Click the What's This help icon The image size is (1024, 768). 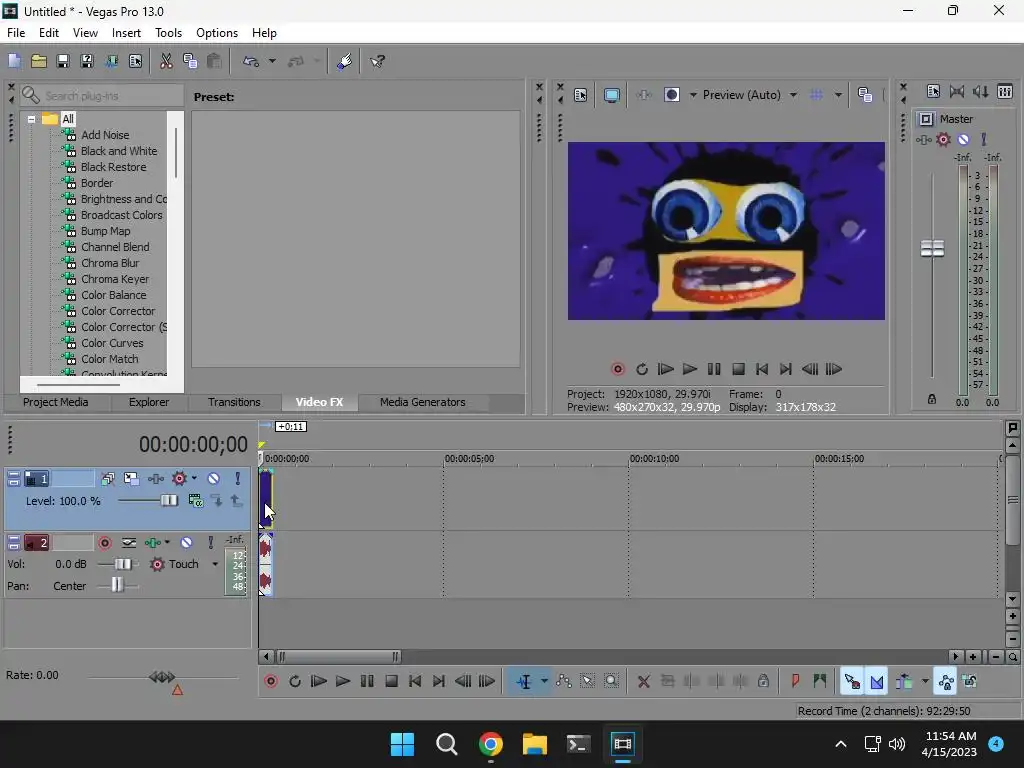pyautogui.click(x=377, y=61)
